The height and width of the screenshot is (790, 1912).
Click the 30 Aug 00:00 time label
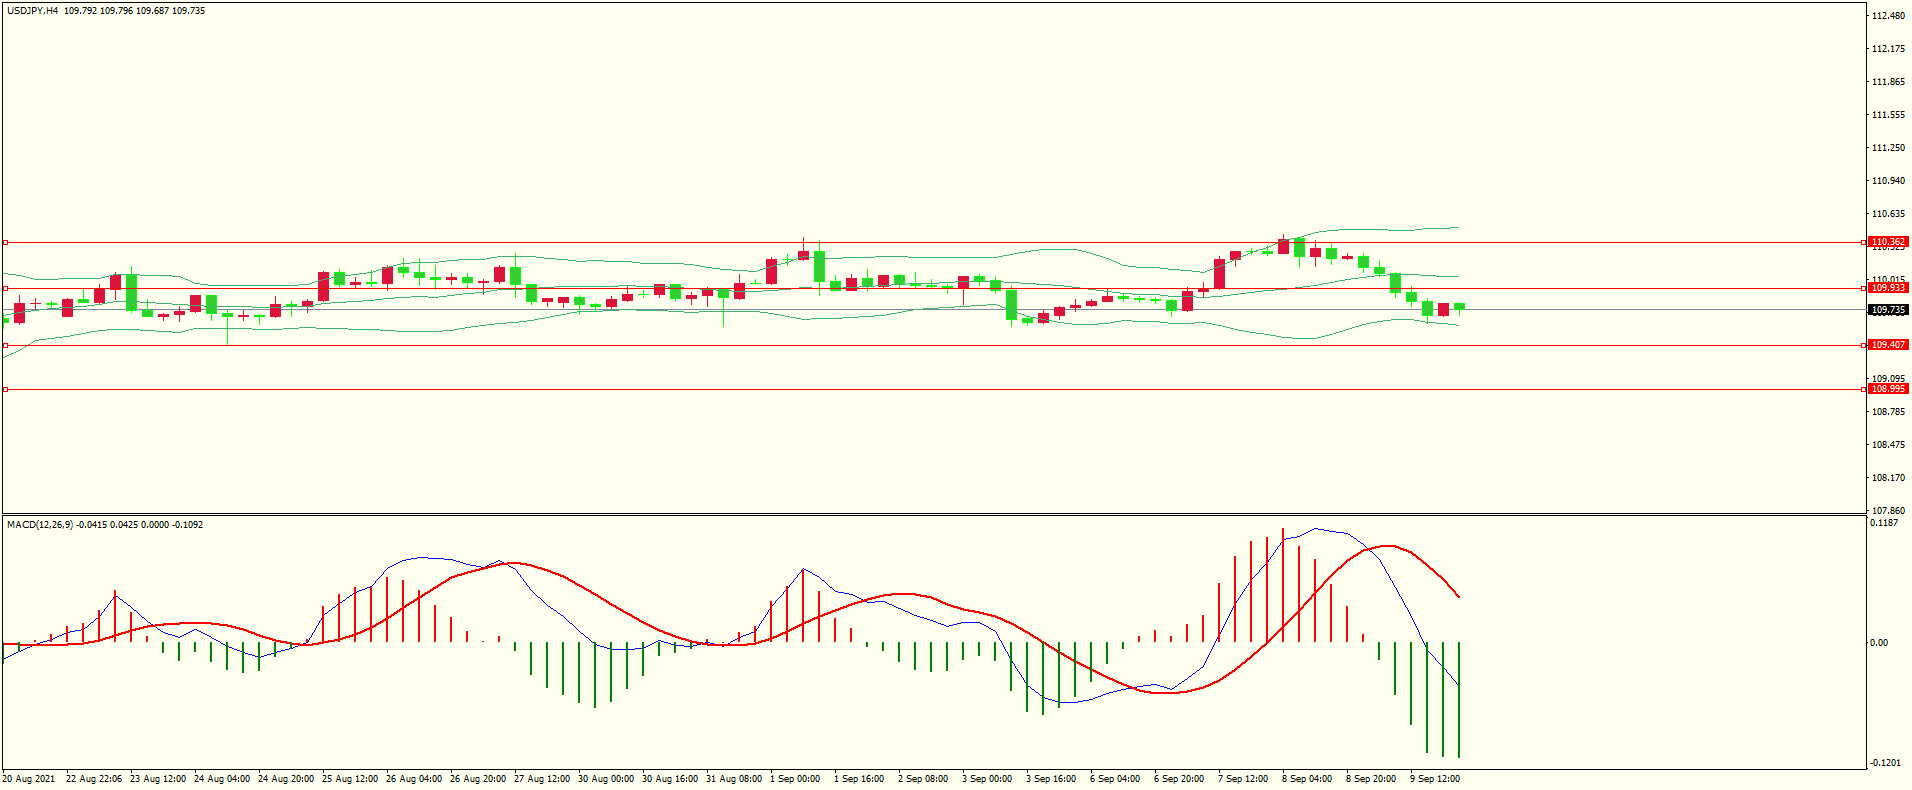[606, 779]
